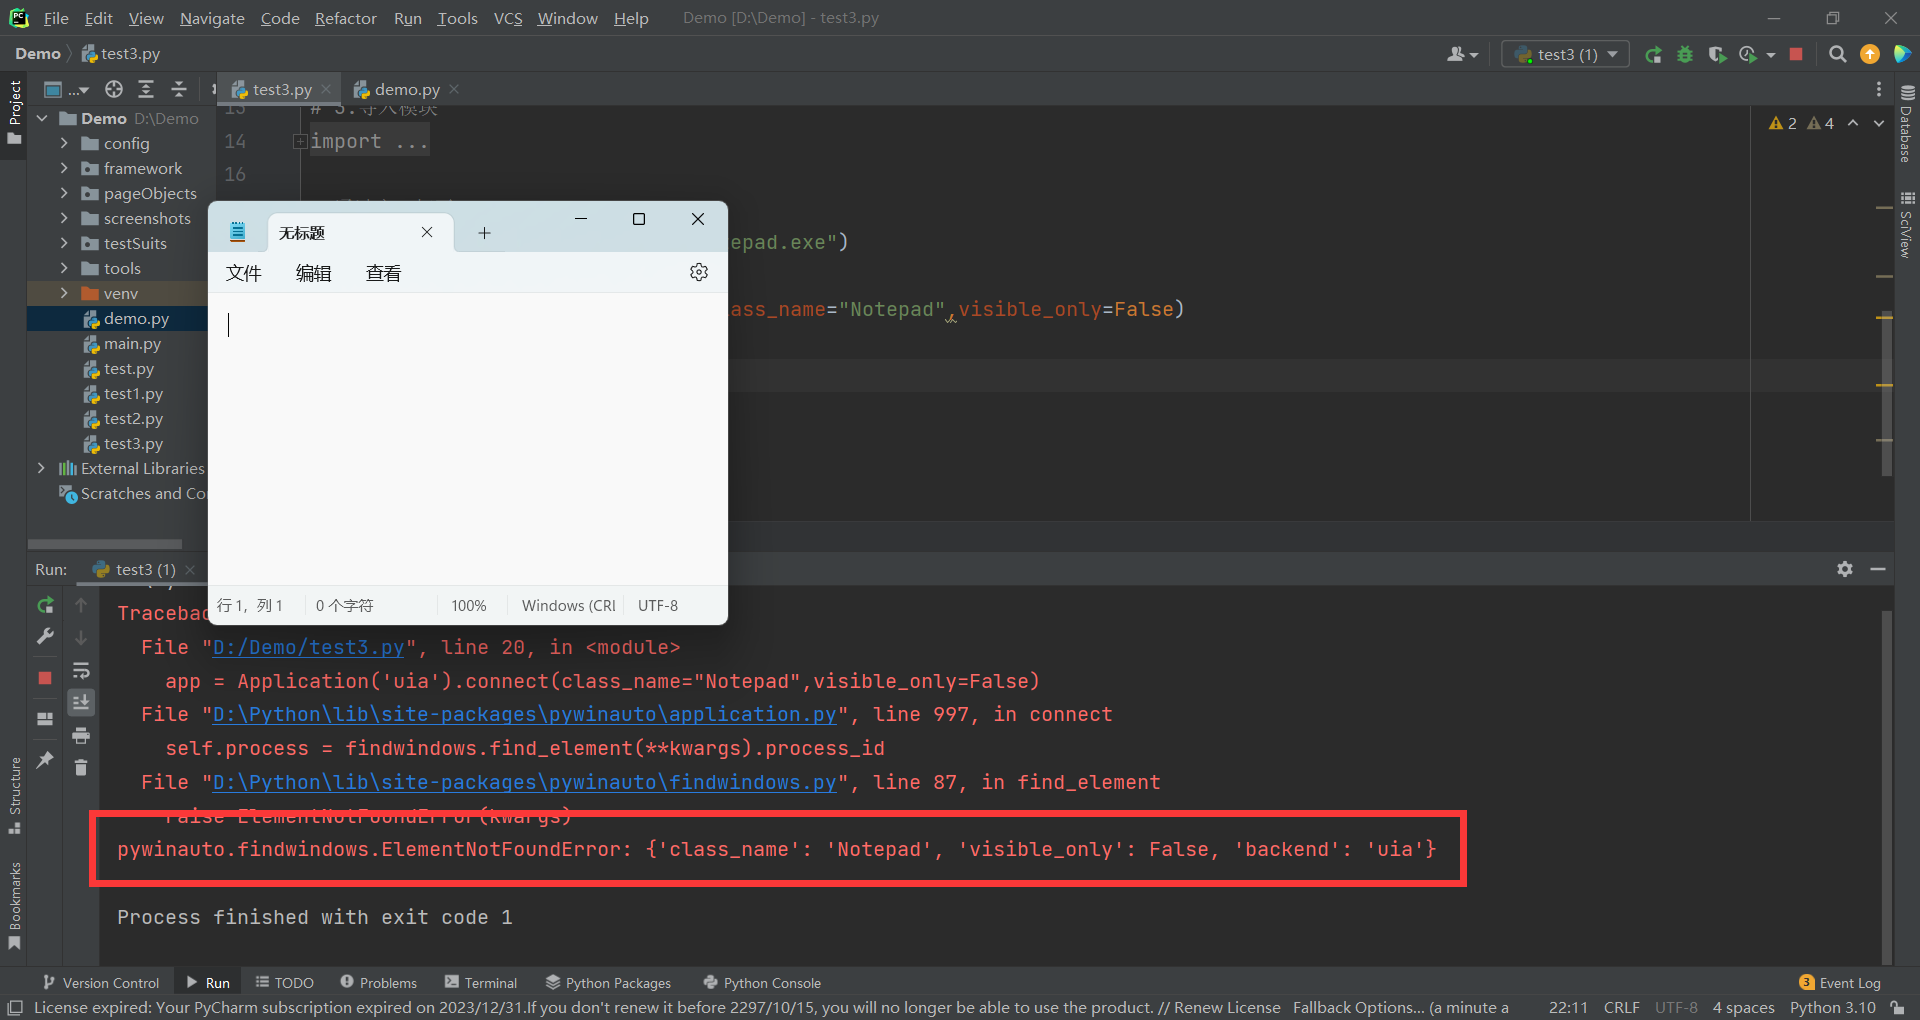Toggle soft-wrap in the Run console
The width and height of the screenshot is (1920, 1020).
[x=81, y=670]
